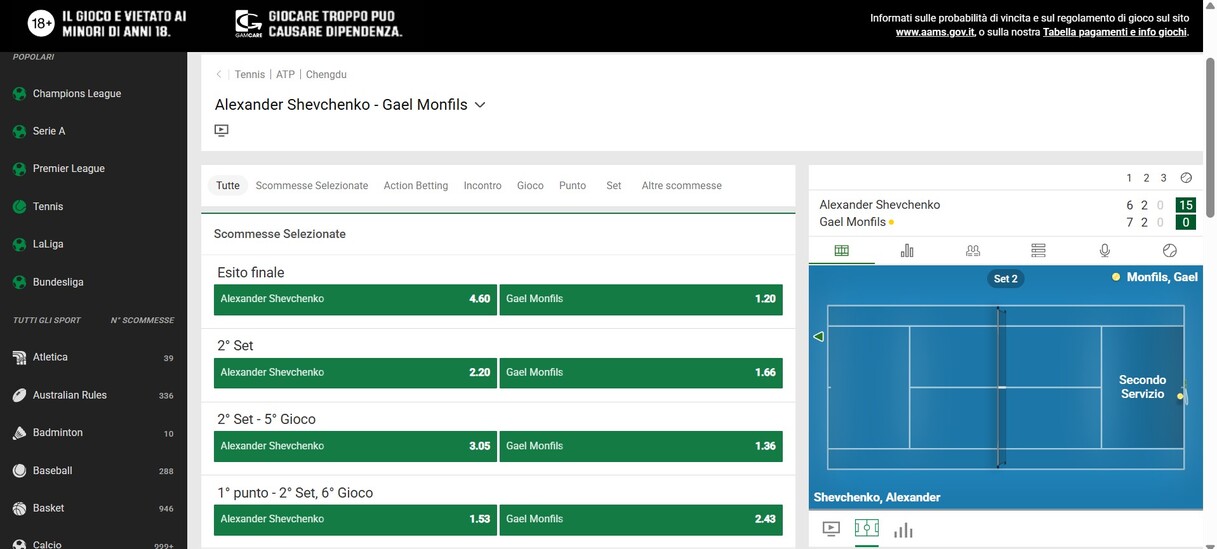
Task: Switch to pitch view icon below court
Action: (x=866, y=529)
